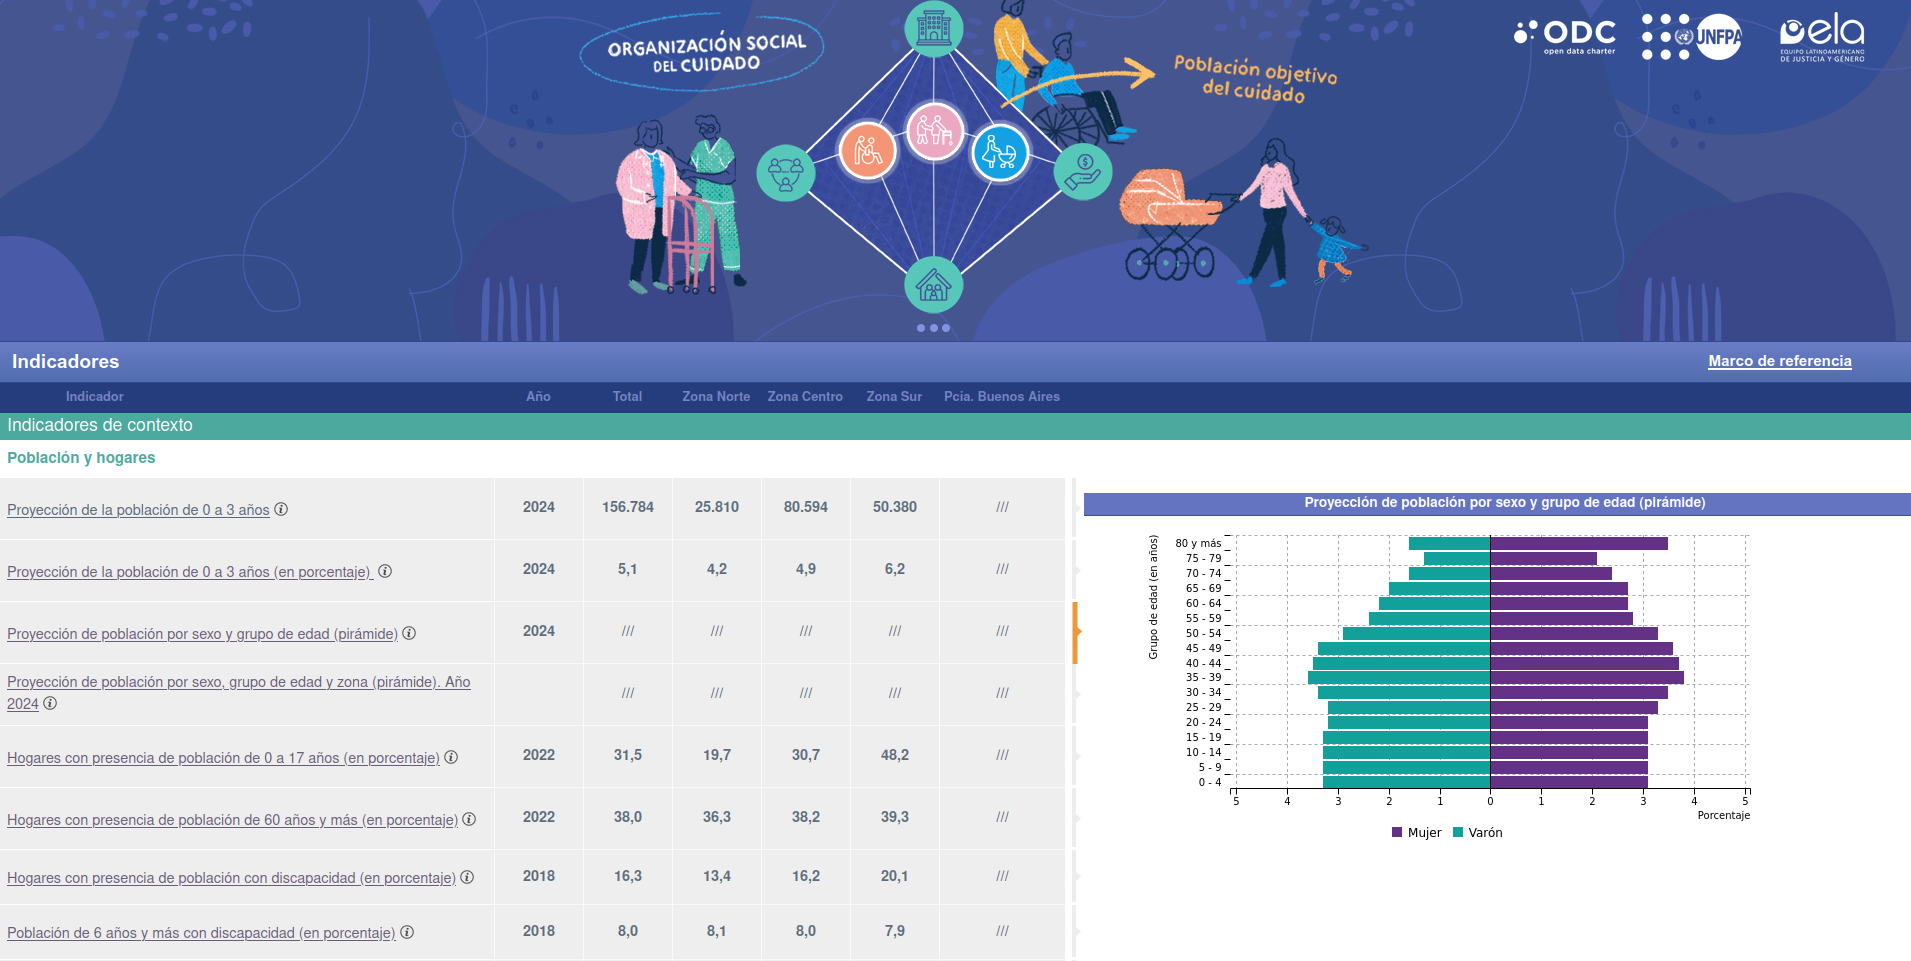Select the blue baby stroller icon
Image resolution: width=1911 pixels, height=961 pixels.
tap(1000, 153)
